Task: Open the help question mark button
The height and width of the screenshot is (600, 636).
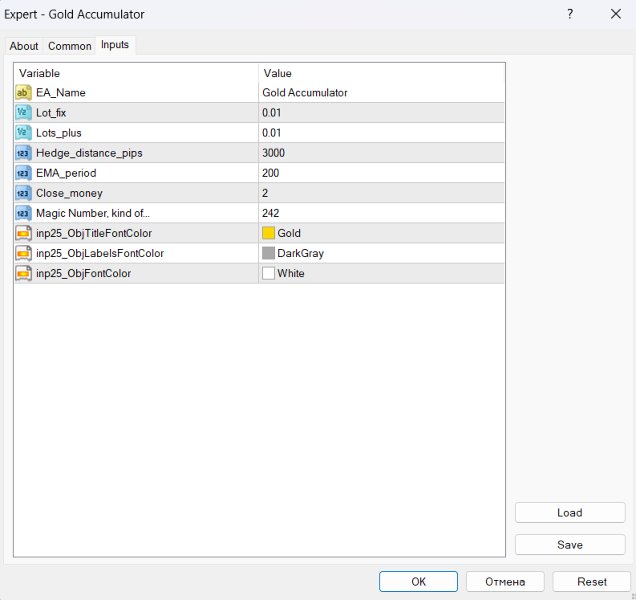Action: pos(570,14)
